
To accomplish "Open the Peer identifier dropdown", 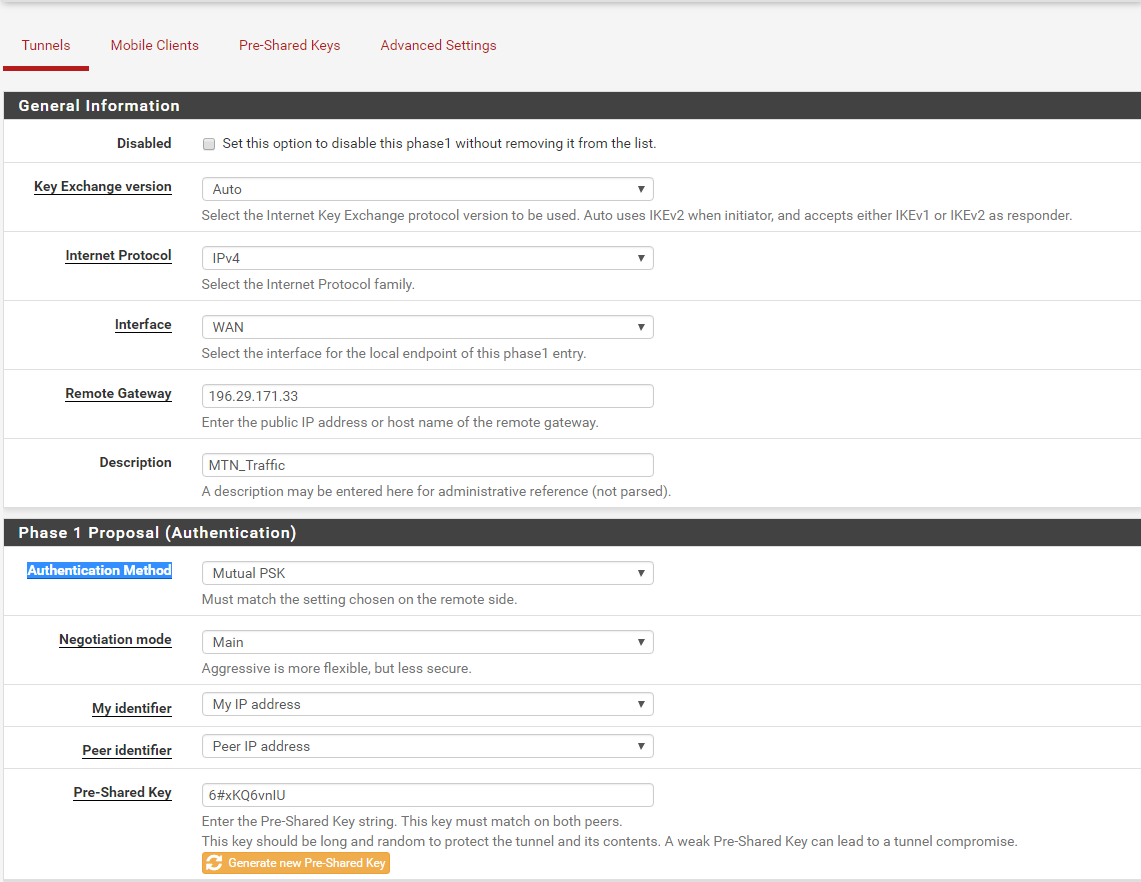I will click(x=427, y=747).
